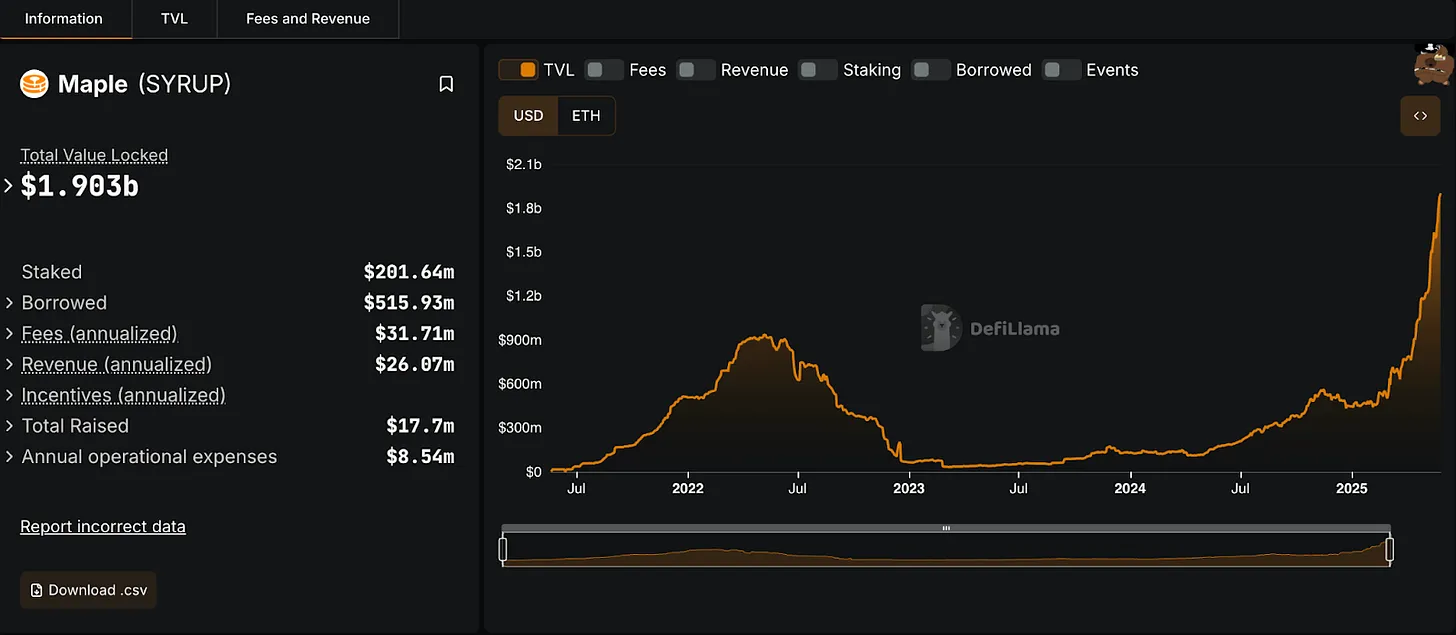The image size is (1456, 635).
Task: Click the $1.8b y-axis label
Action: [524, 208]
